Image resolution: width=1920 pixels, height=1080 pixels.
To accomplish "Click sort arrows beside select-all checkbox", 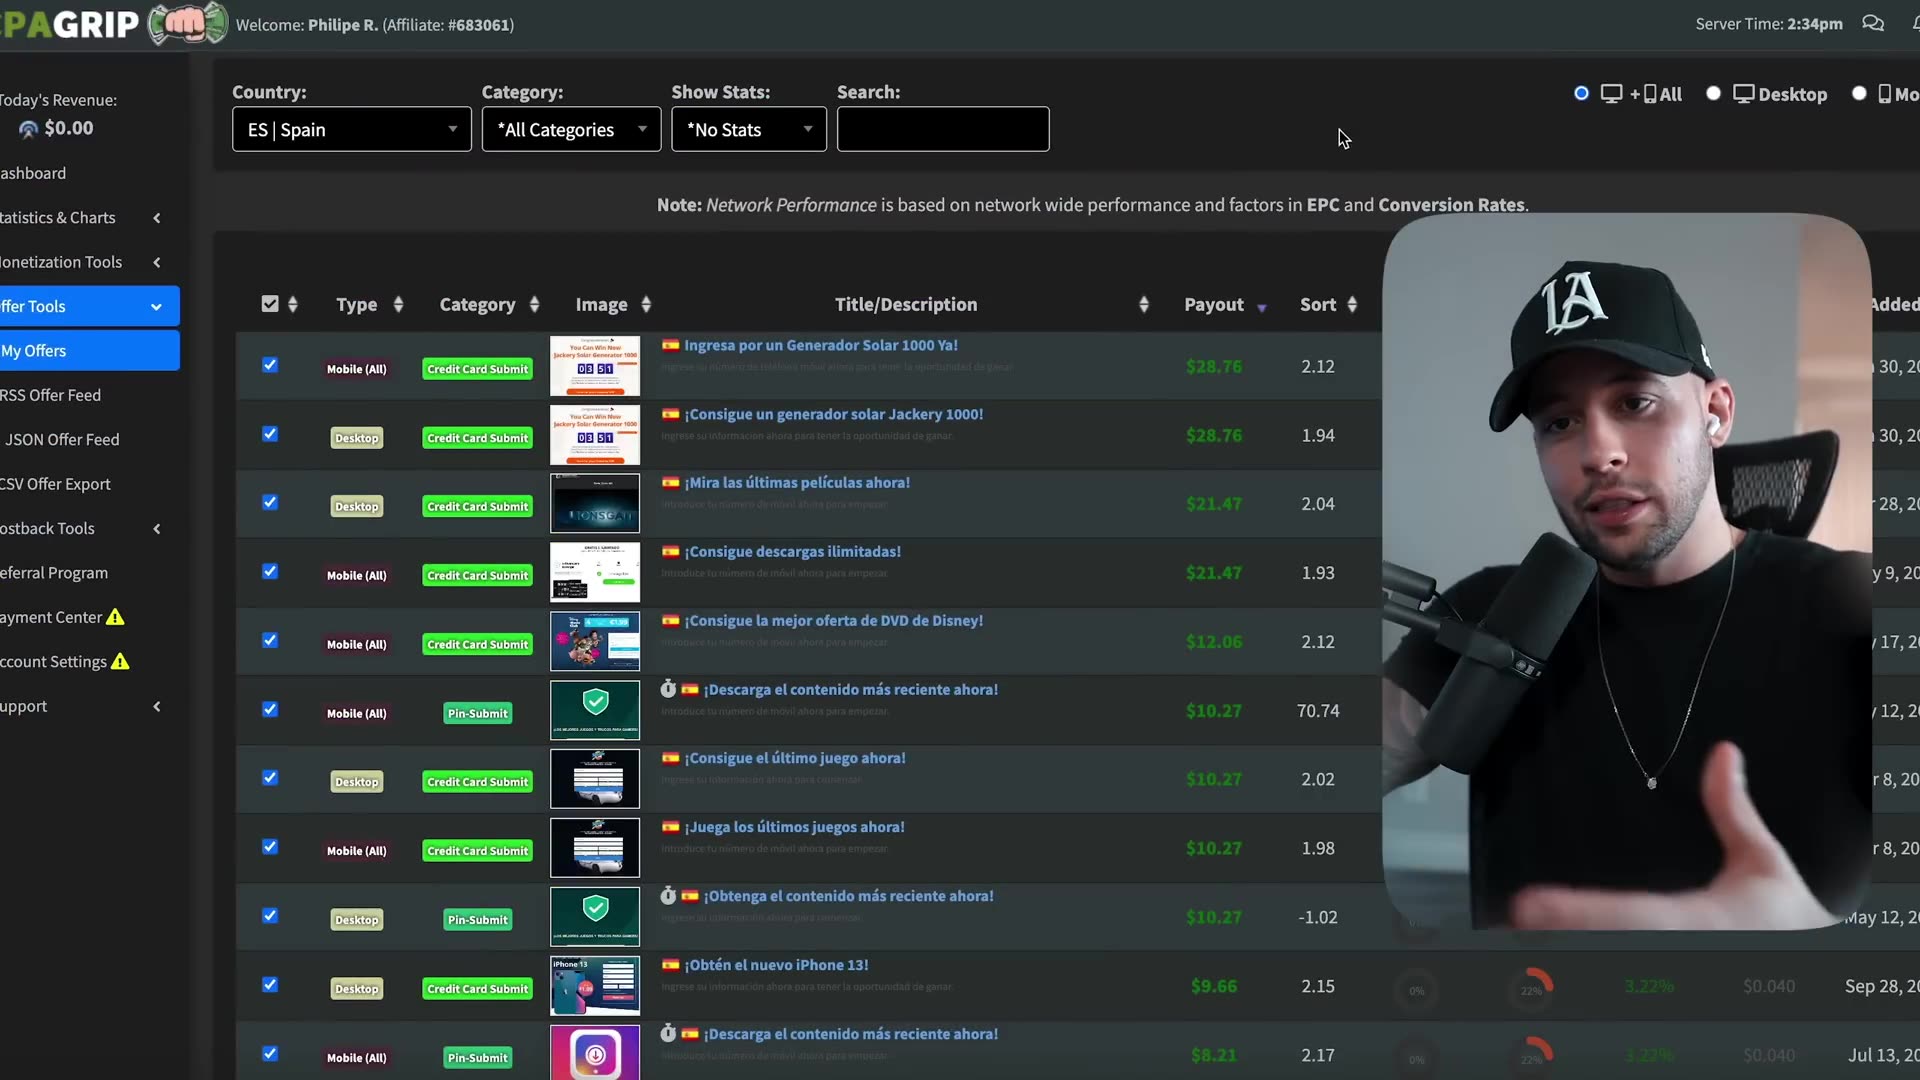I will pos(293,304).
